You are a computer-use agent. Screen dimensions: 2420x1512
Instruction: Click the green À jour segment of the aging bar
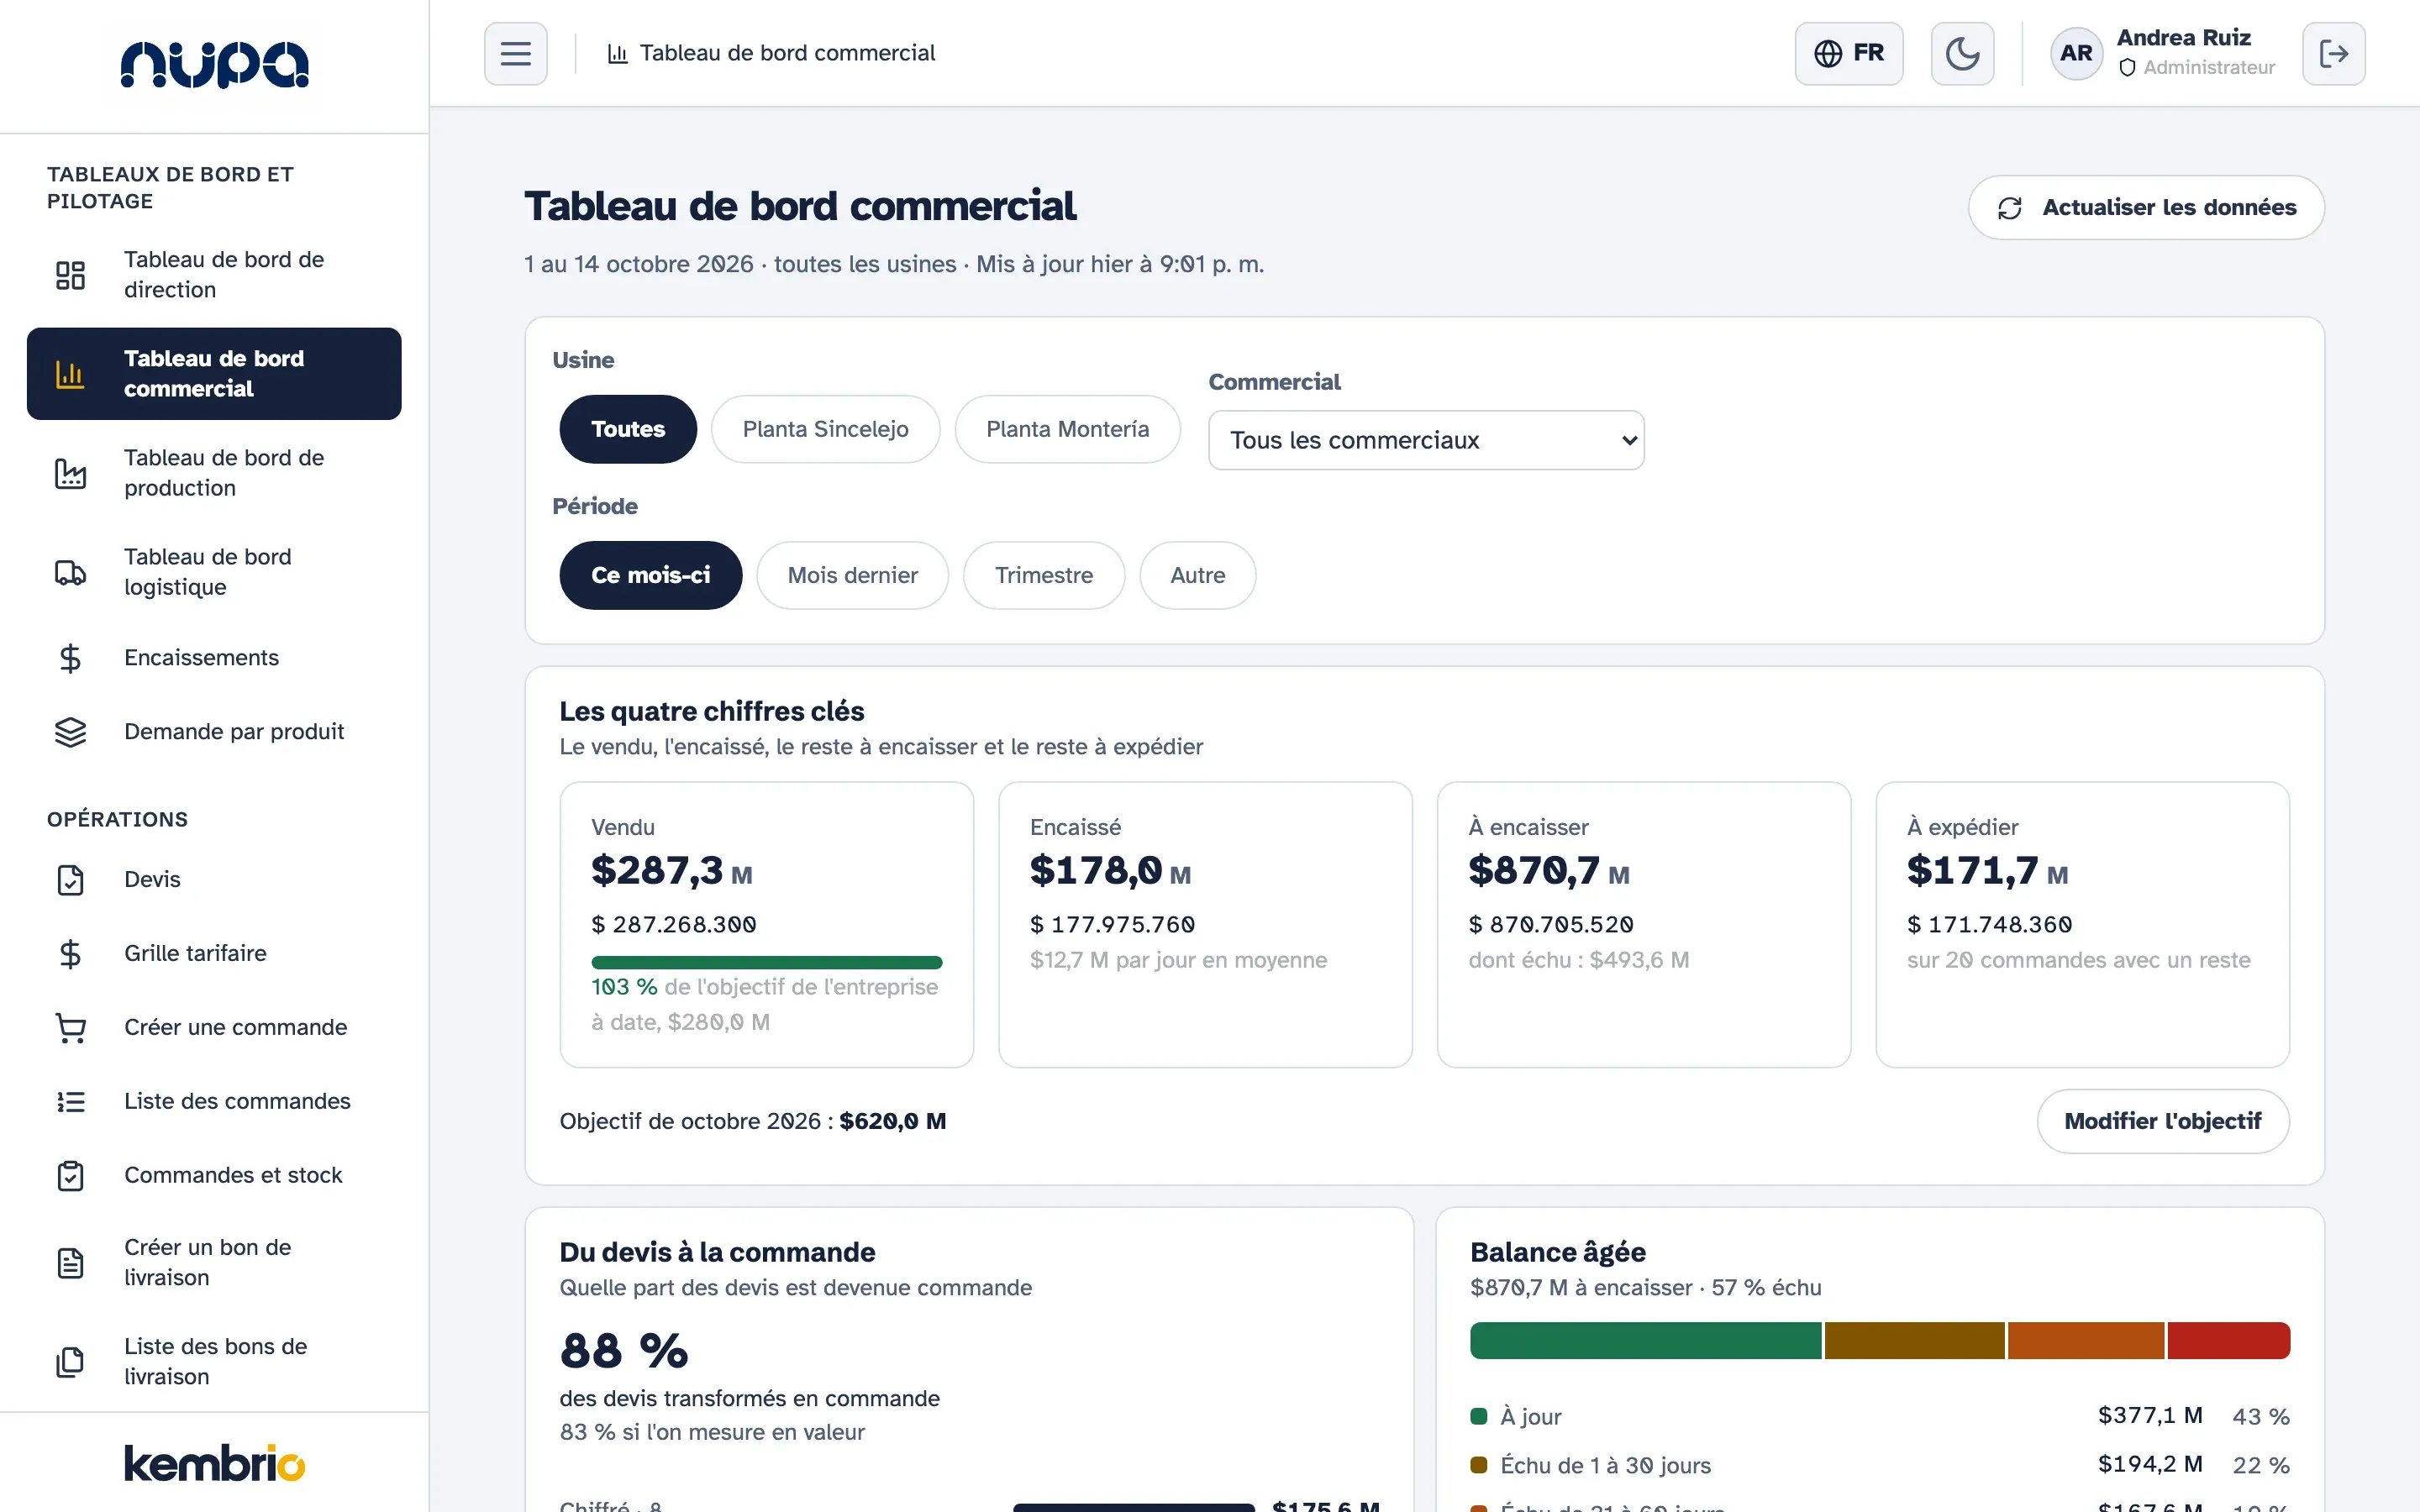(x=1645, y=1341)
